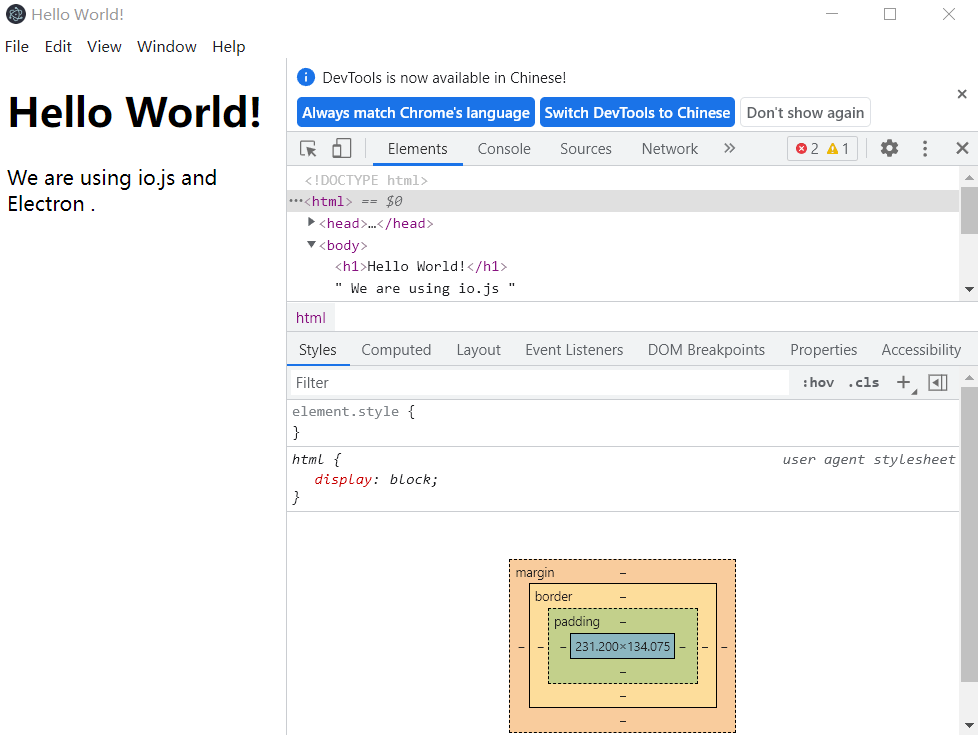Click the Electron app icon in title bar
This screenshot has width=978, height=735.
15,14
